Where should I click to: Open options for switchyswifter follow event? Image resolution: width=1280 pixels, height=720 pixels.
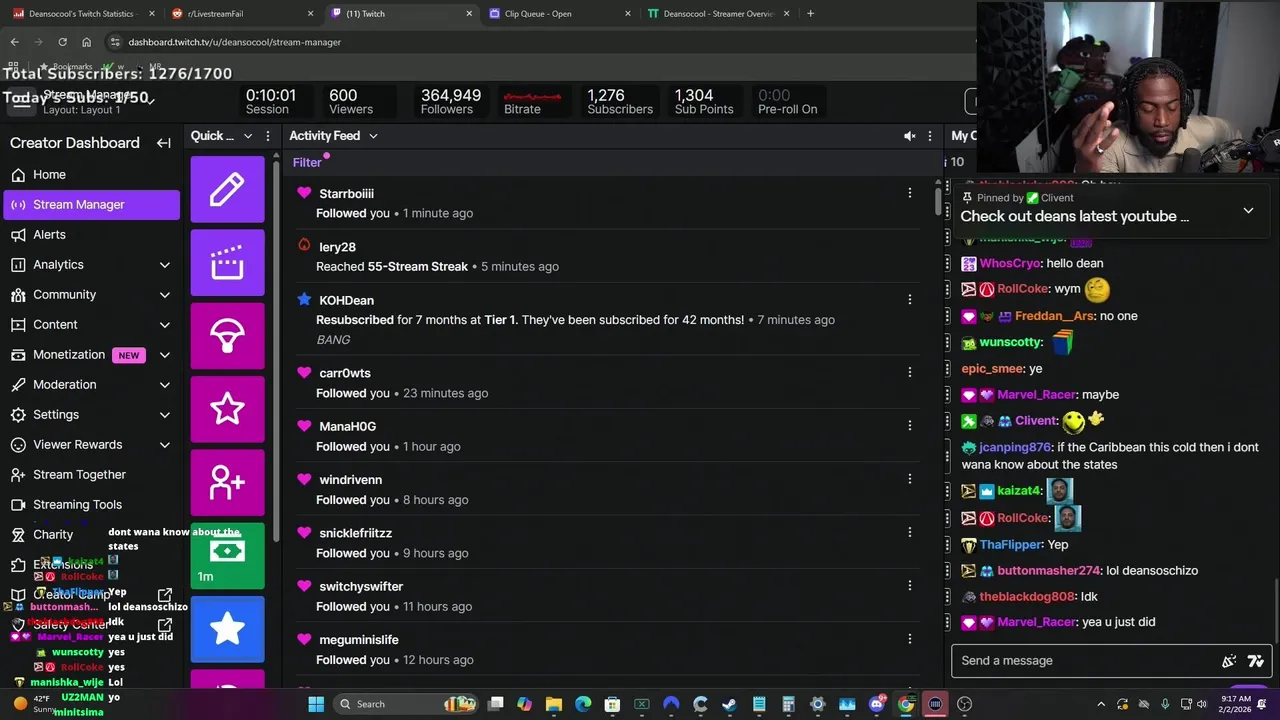point(910,585)
